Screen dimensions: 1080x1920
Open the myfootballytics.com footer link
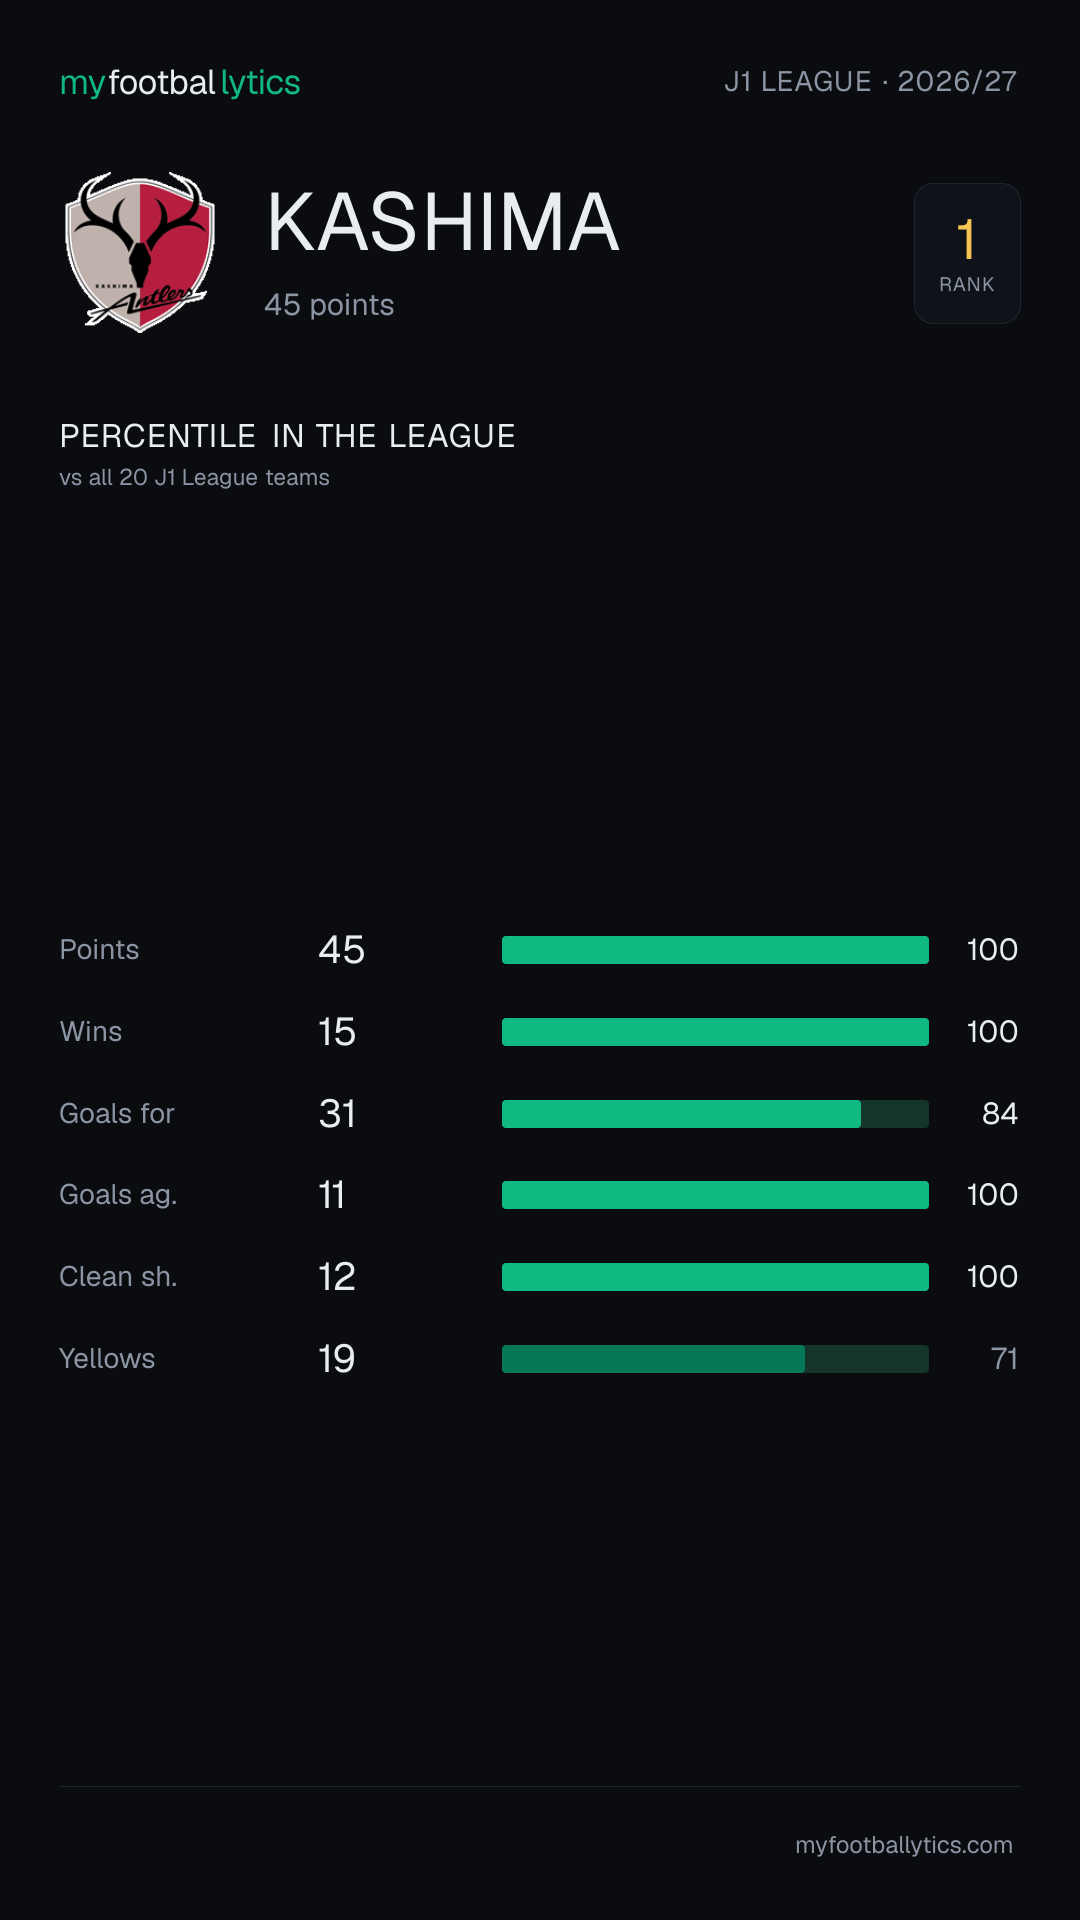coord(904,1845)
